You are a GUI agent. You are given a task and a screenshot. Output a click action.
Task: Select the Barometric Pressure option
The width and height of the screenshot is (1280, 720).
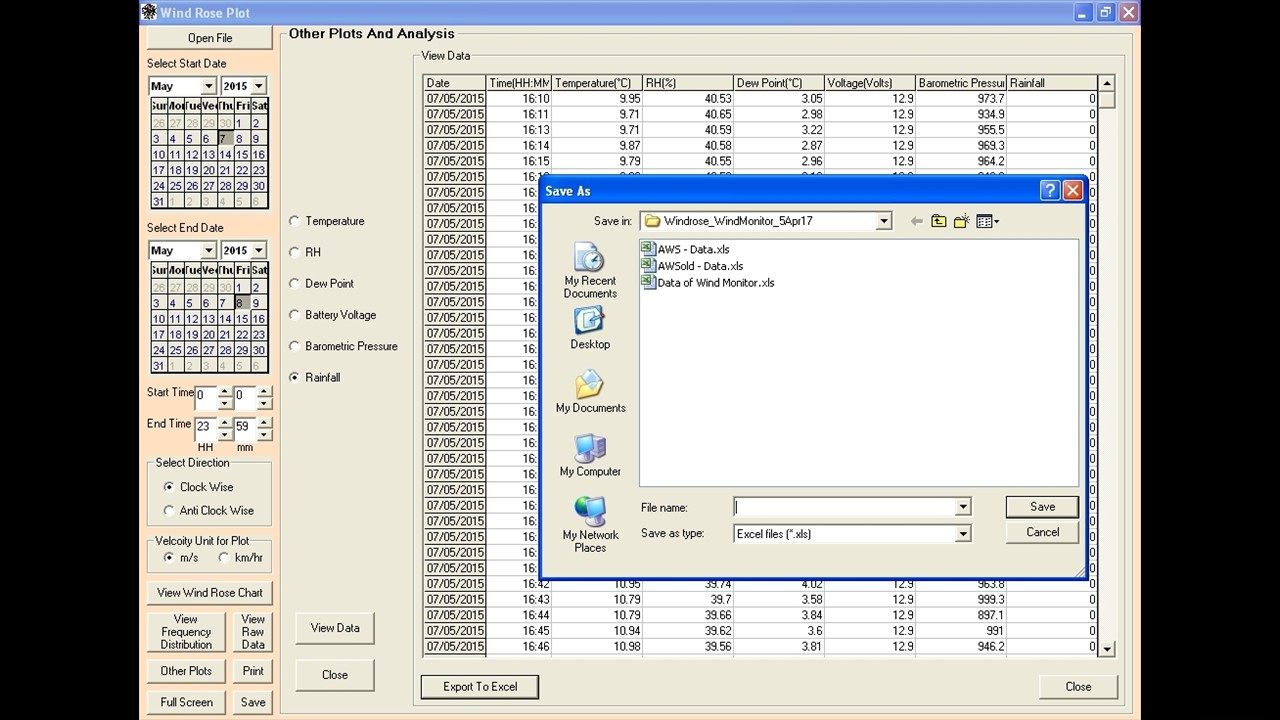[x=294, y=346]
